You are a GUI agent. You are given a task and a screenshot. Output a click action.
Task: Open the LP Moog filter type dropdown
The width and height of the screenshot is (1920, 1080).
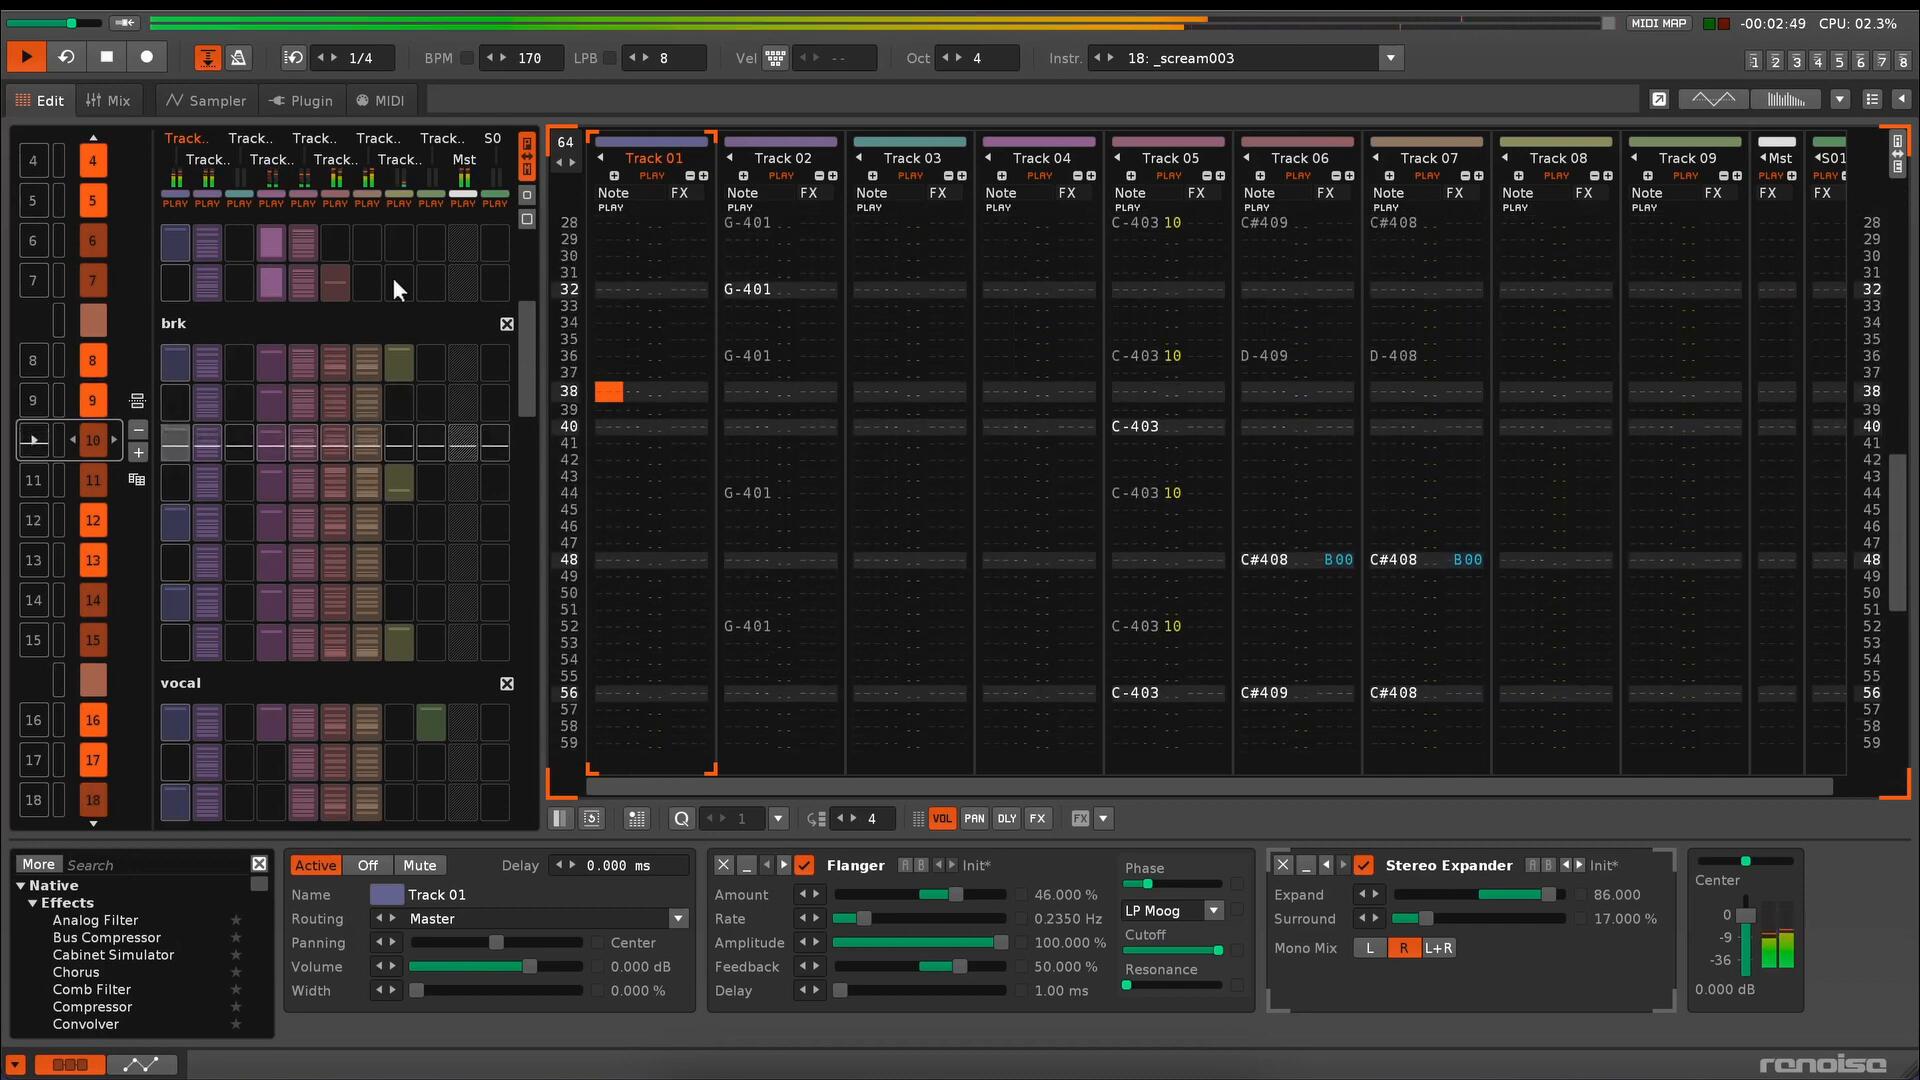1213,911
